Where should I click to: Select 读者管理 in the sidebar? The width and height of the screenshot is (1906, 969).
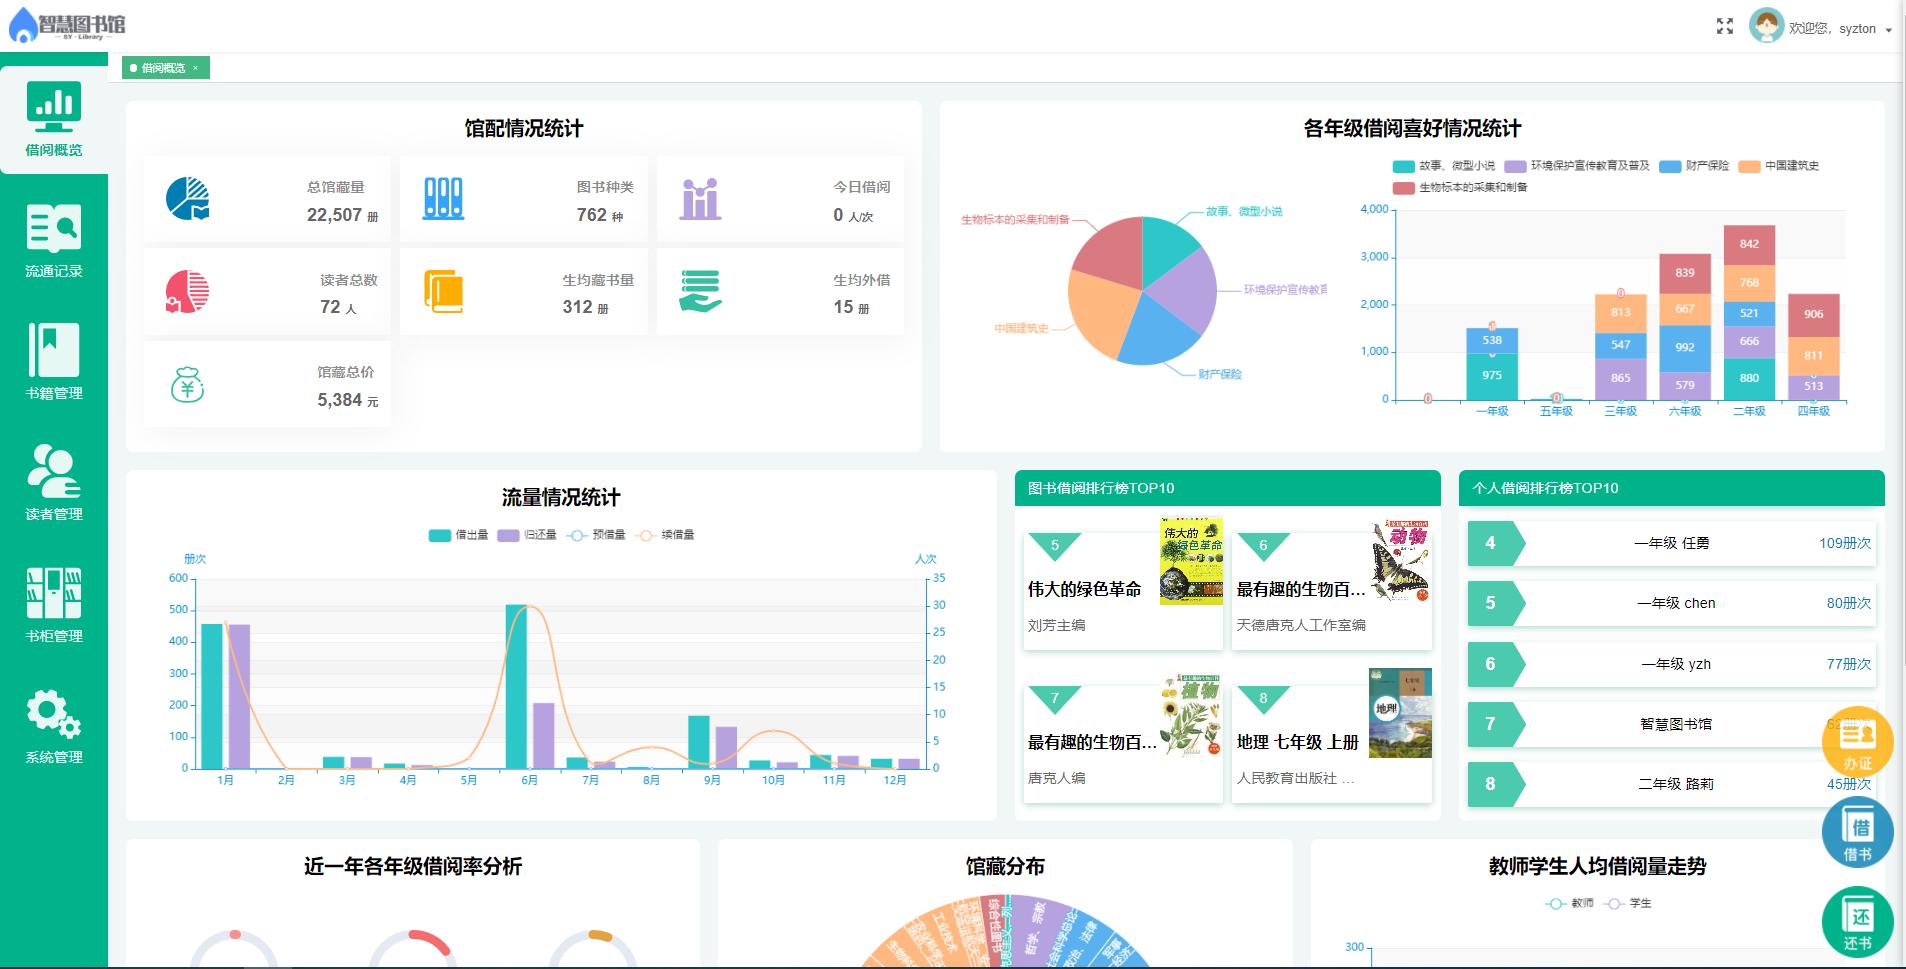(54, 483)
